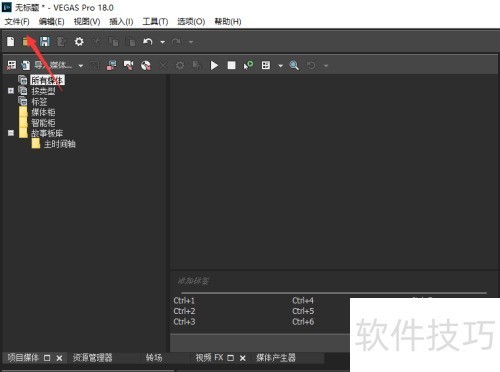Screen dimensions: 500x372
Task: Close the 视频 FX panel with its X
Action: click(x=243, y=358)
